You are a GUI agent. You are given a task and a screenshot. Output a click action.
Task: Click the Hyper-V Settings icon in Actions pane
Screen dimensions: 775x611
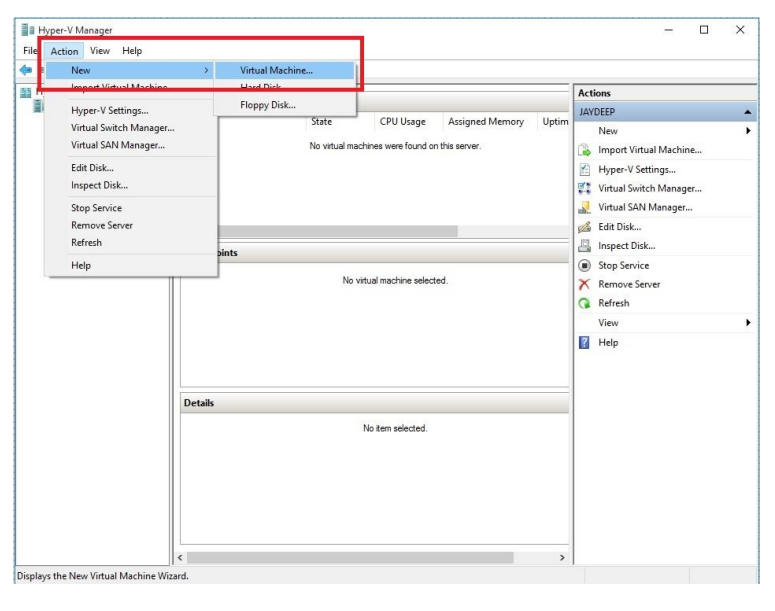coord(585,170)
